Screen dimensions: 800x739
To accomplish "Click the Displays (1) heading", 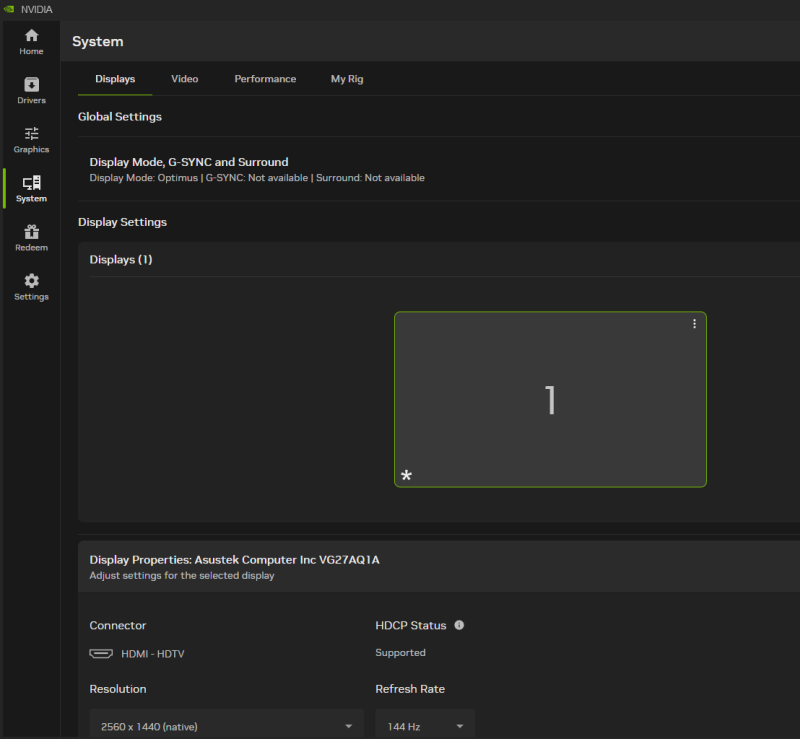I will coord(121,259).
